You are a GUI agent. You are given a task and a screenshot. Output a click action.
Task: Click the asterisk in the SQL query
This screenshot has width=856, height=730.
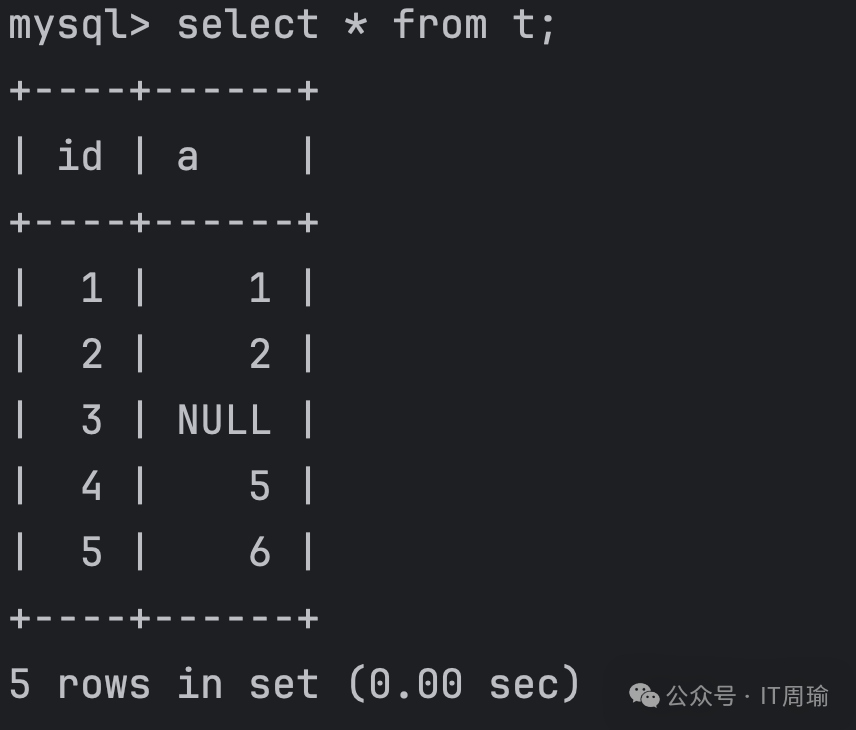click(355, 24)
